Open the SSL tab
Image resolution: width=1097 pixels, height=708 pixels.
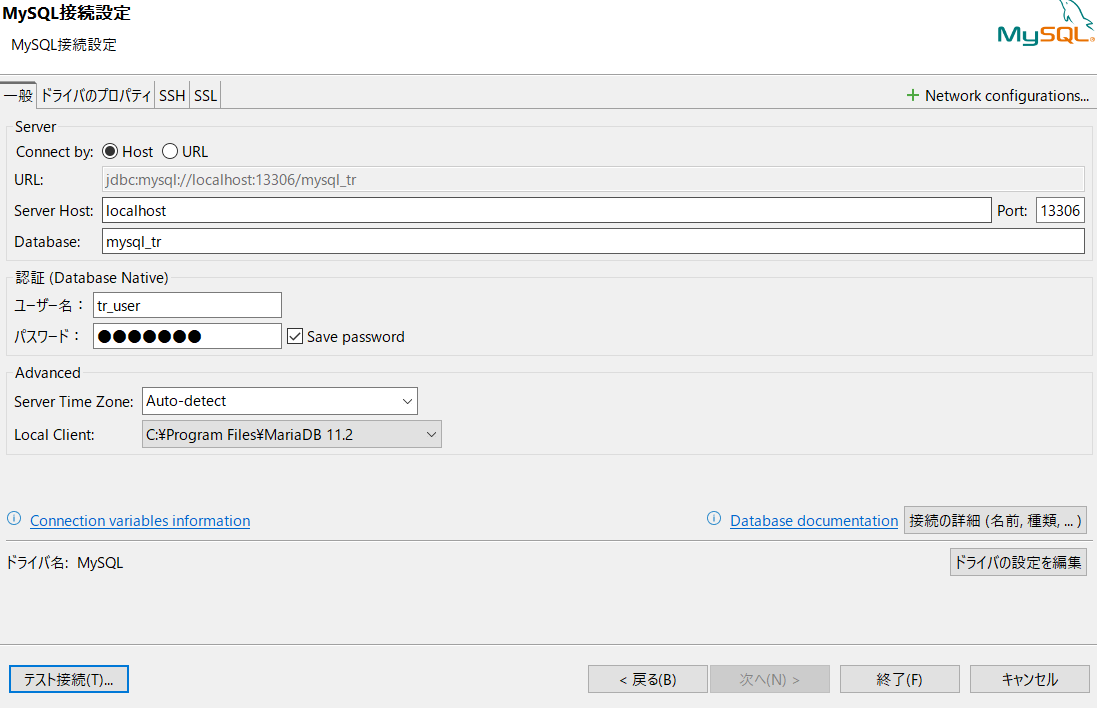point(205,95)
